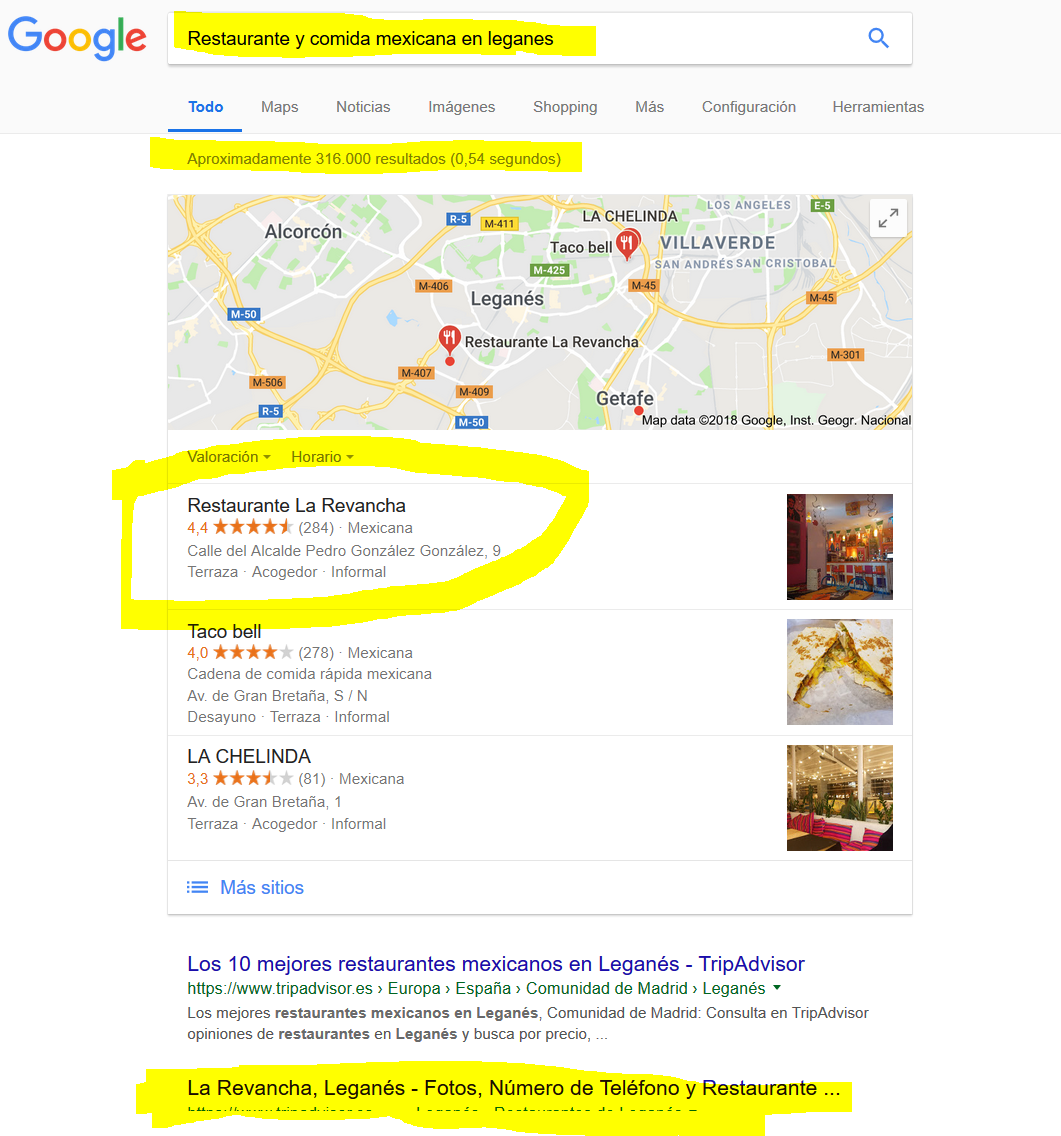The height and width of the screenshot is (1136, 1061).
Task: Open the TripAdvisor 10 mejores restaurantes link
Action: [x=496, y=964]
